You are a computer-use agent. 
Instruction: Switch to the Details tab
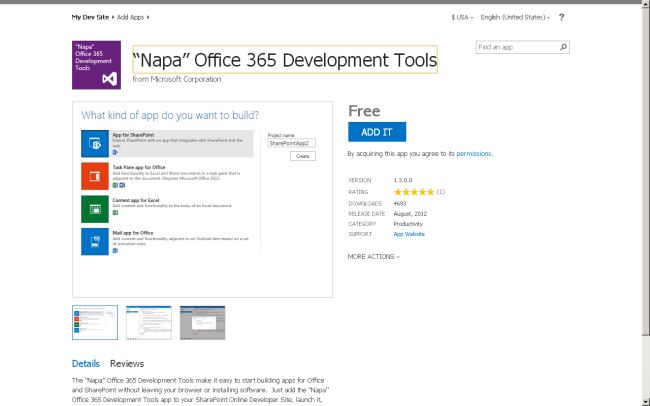(x=86, y=364)
